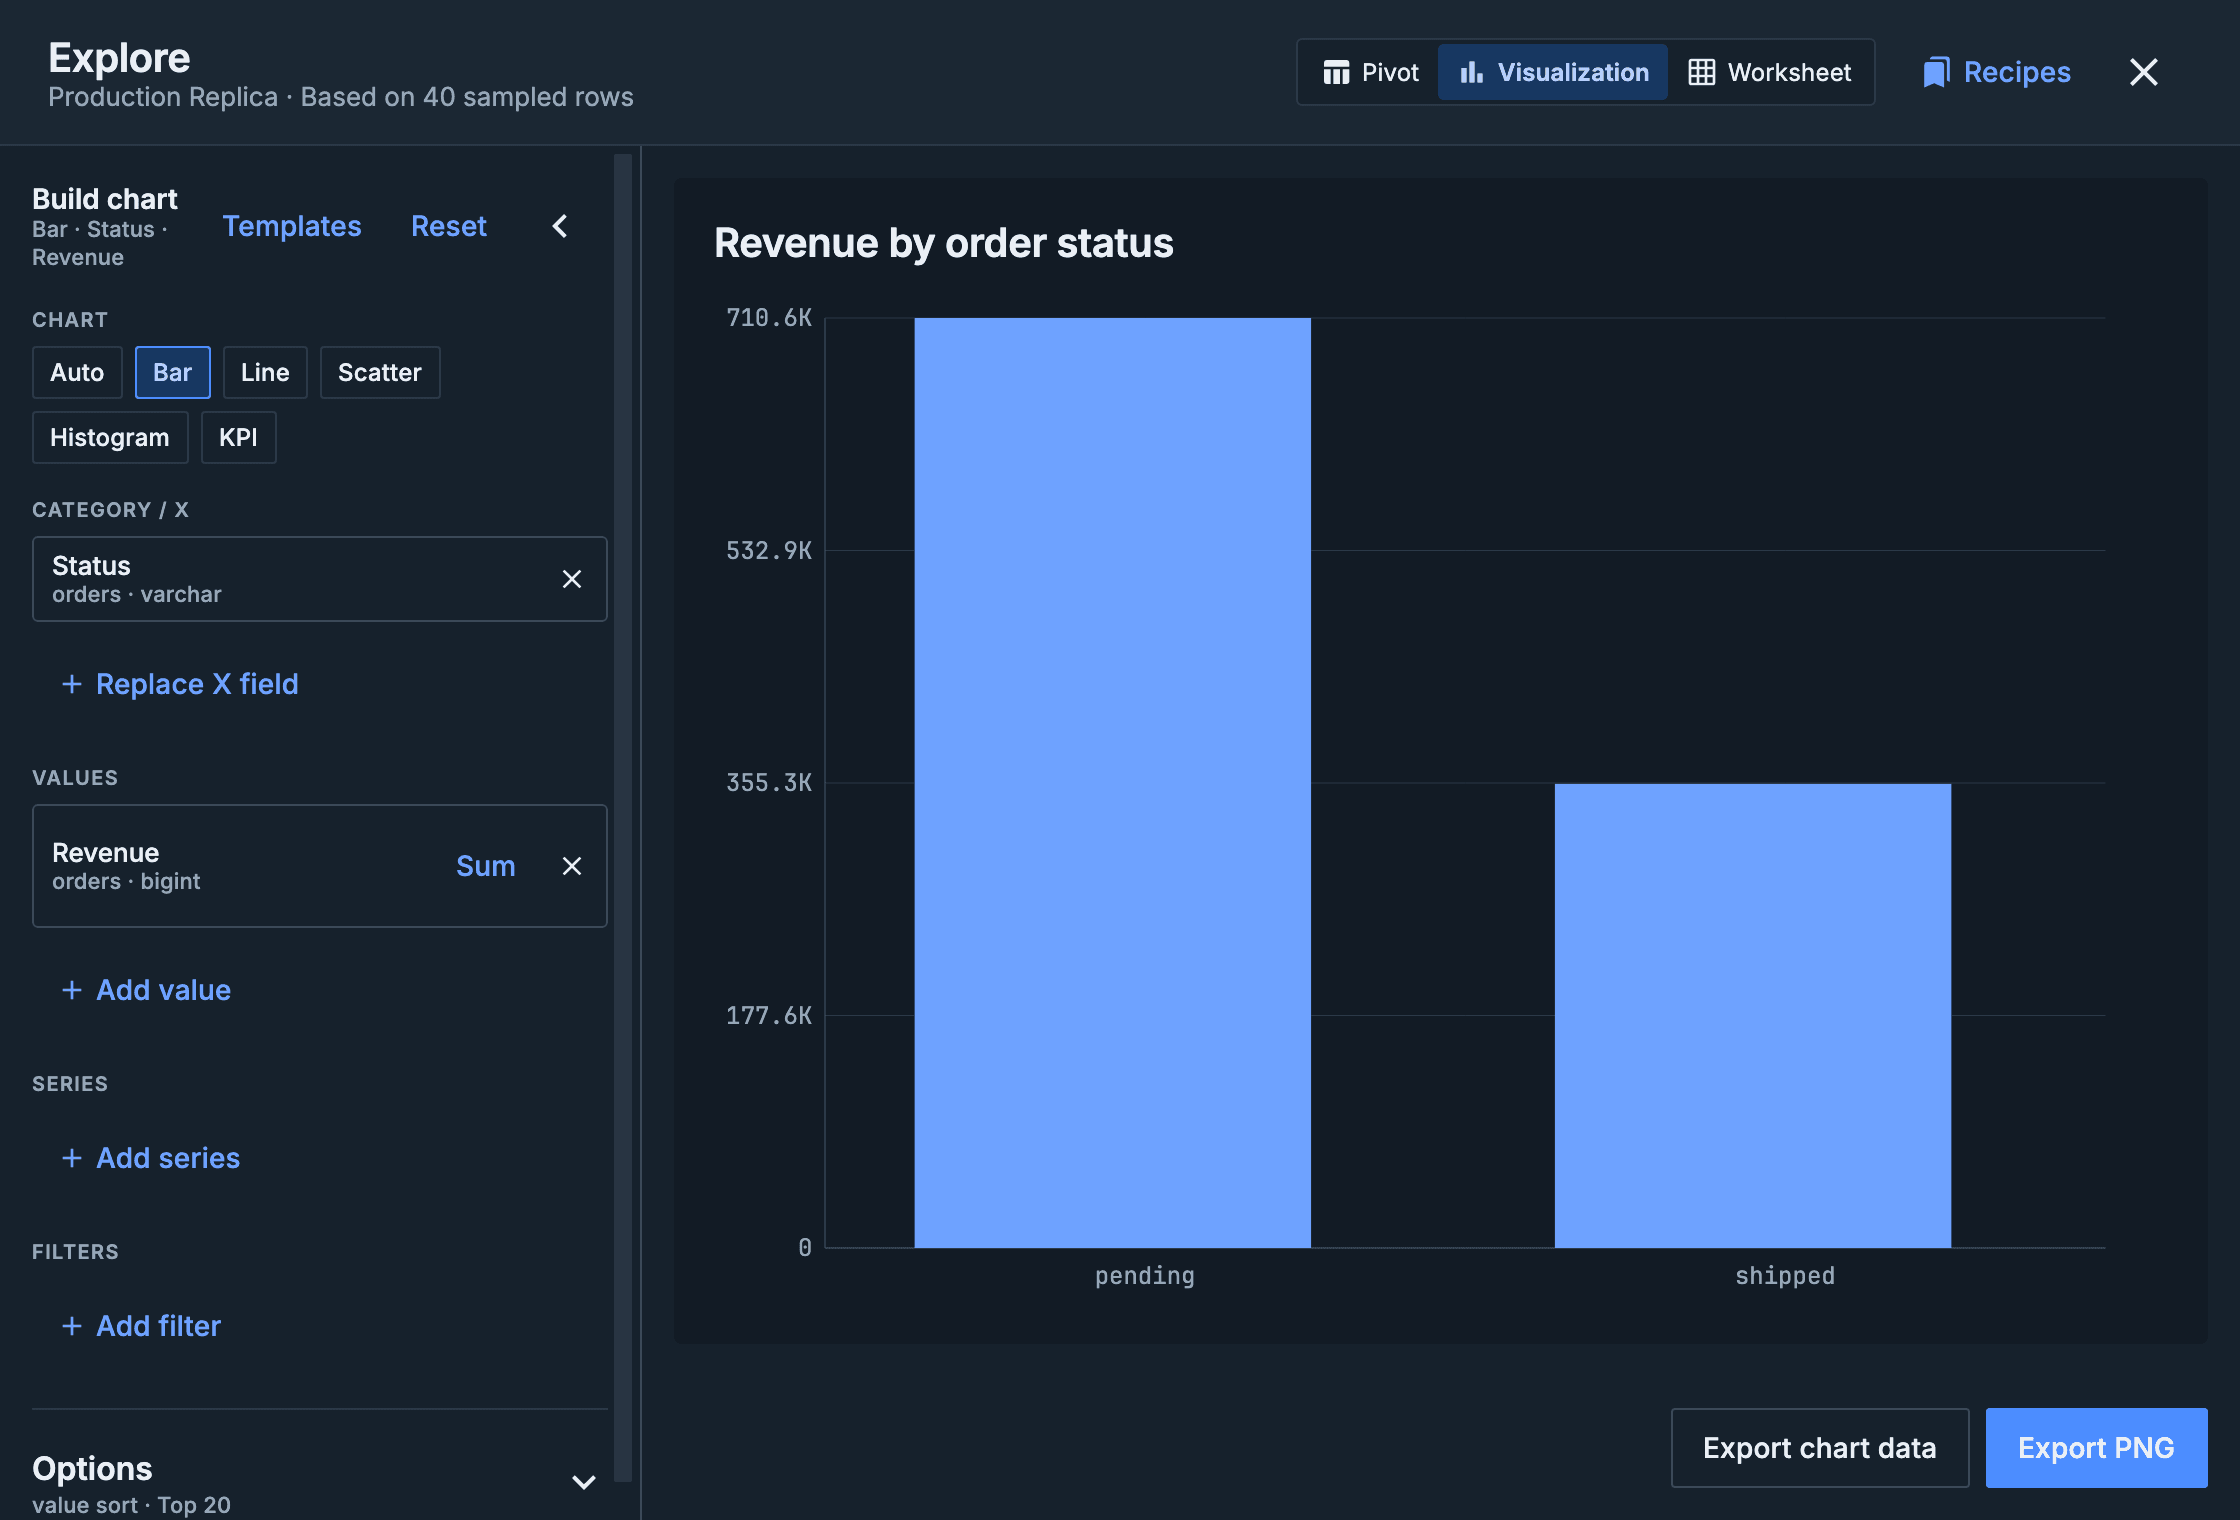Screen dimensions: 2240x1520
Task: Select the Scatter chart type
Action: [x=380, y=372]
